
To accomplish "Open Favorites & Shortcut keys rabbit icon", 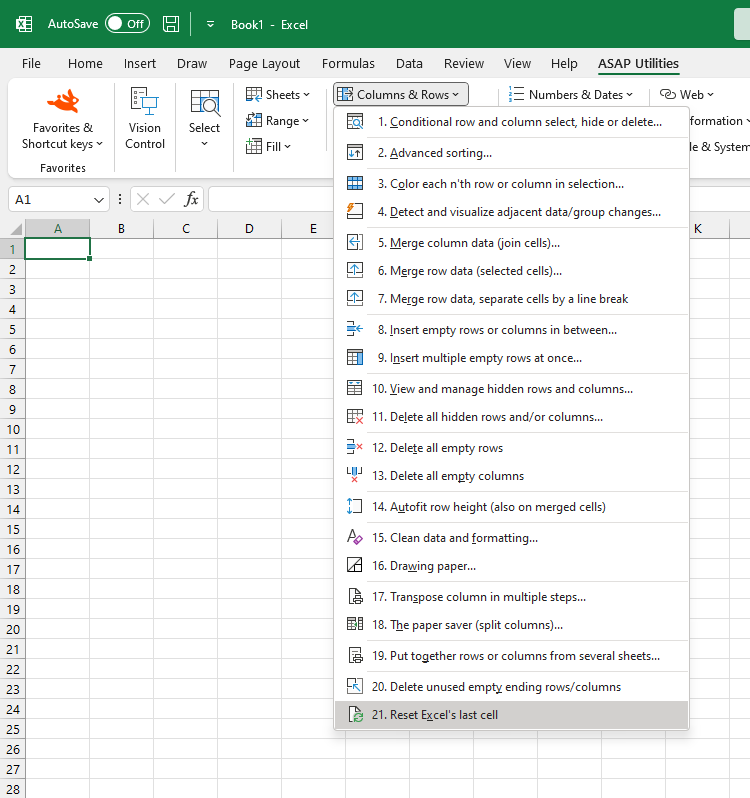I will [x=63, y=101].
